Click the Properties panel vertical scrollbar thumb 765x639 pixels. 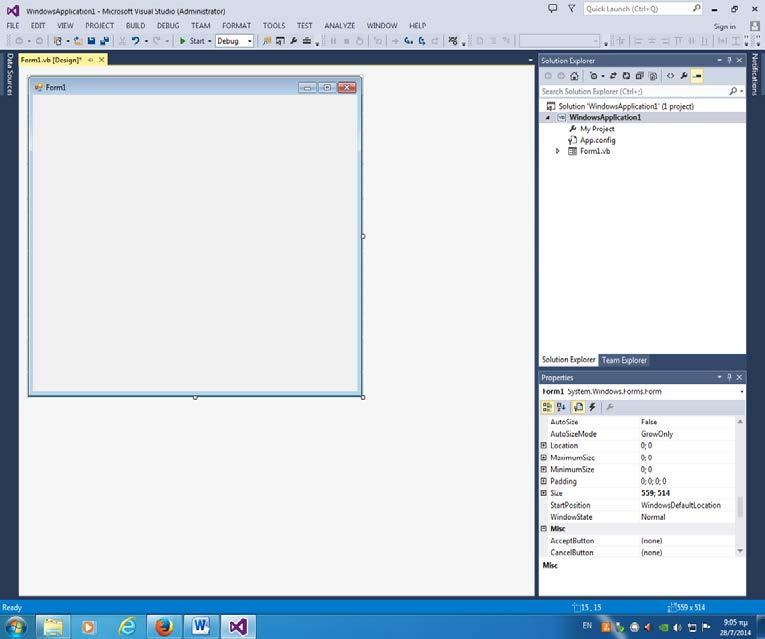740,507
